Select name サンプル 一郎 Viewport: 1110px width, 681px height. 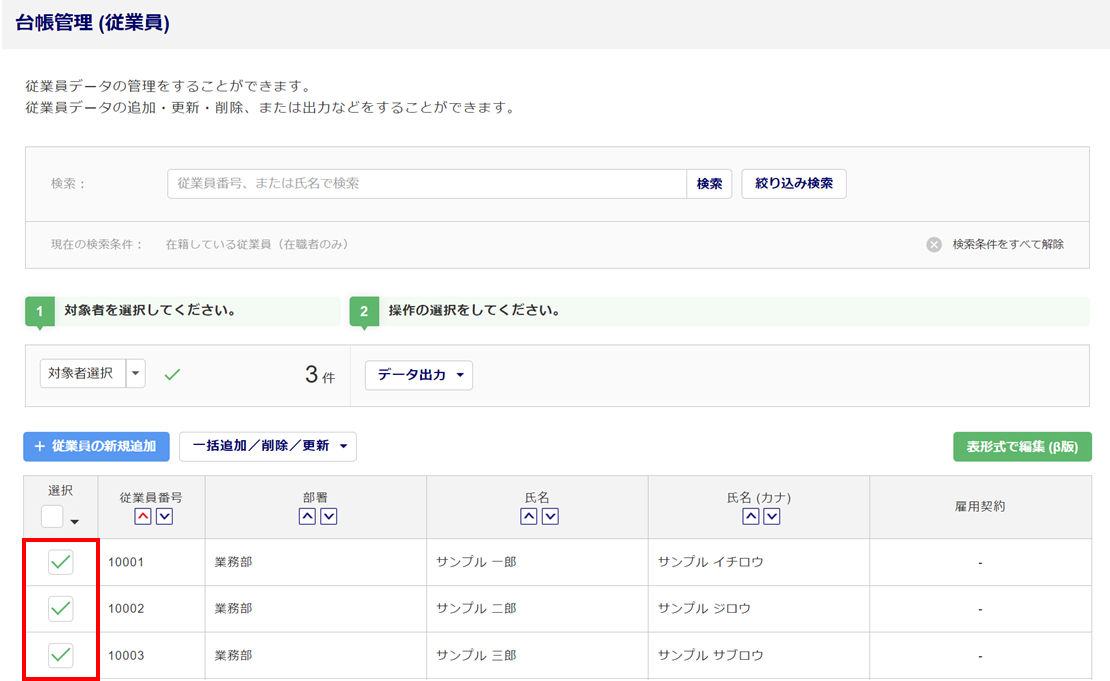(x=476, y=562)
